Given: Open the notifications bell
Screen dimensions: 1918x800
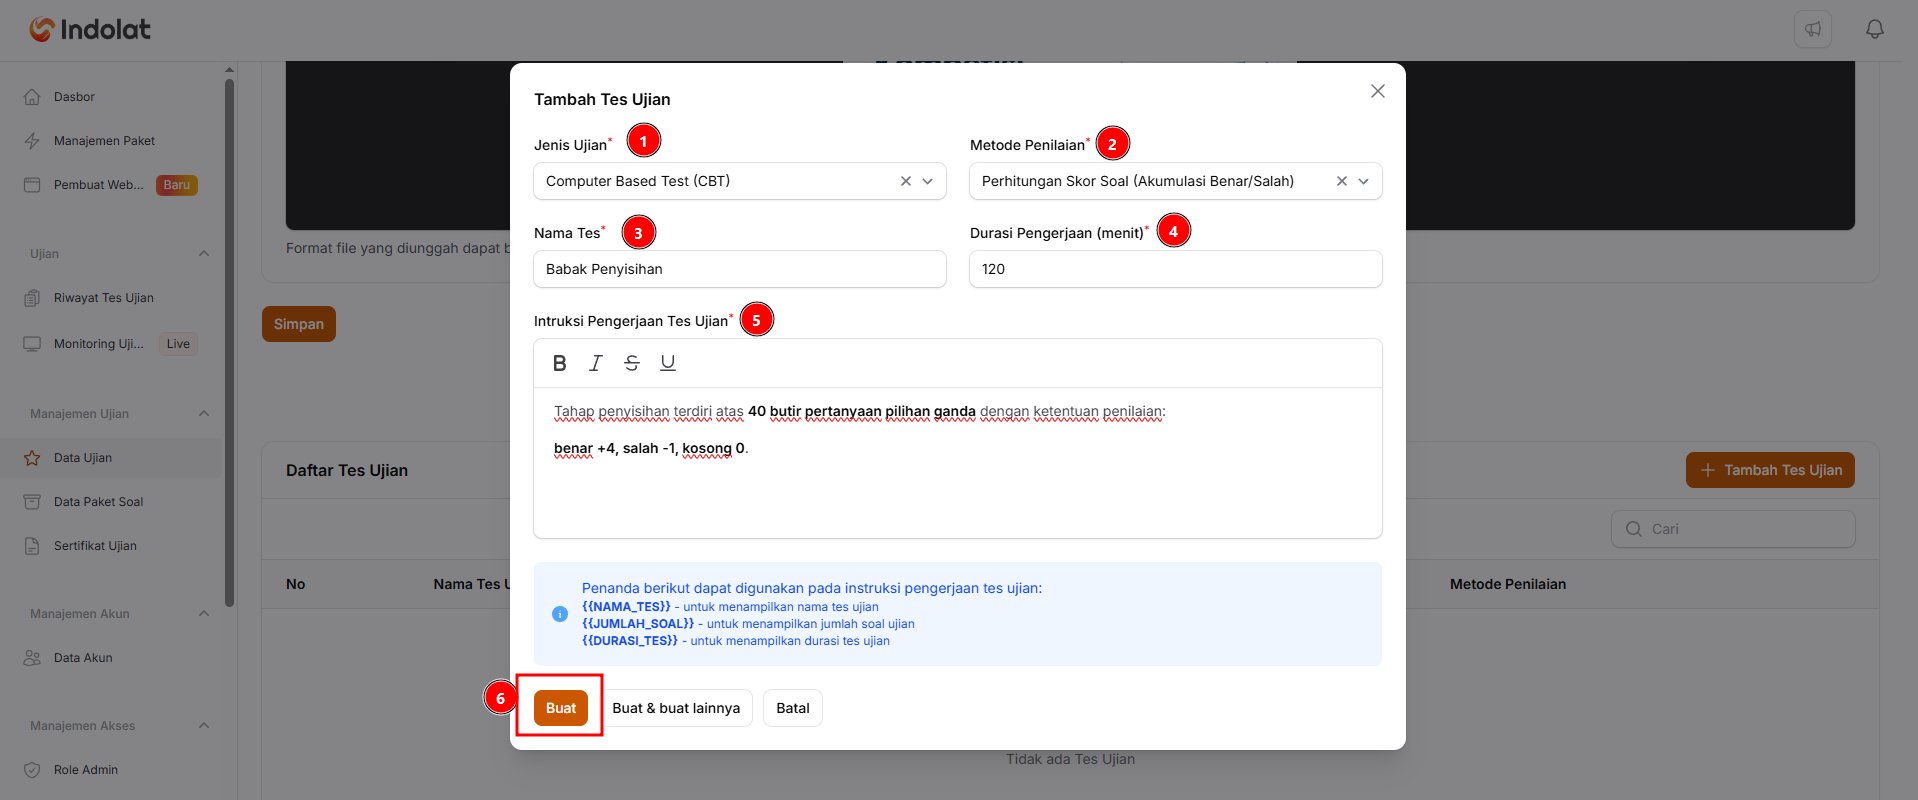Looking at the screenshot, I should [1875, 29].
